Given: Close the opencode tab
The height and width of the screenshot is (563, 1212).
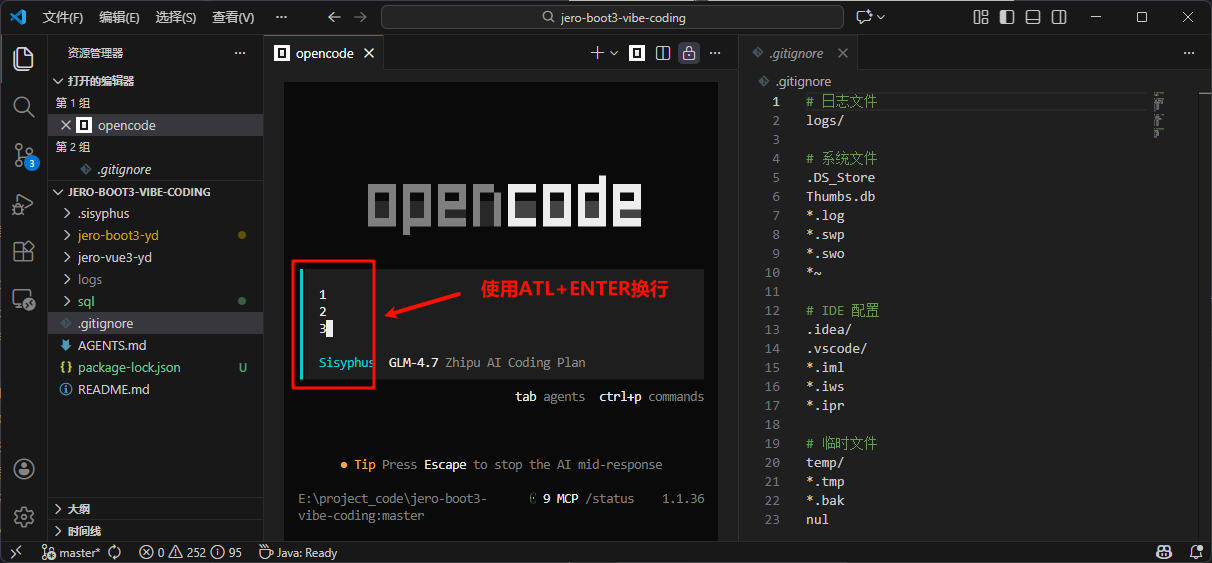Looking at the screenshot, I should [x=369, y=53].
